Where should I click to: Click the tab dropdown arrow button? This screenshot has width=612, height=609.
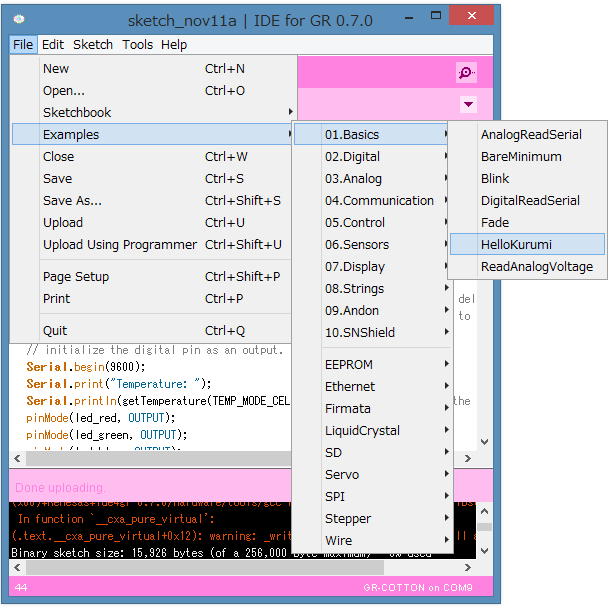coord(469,104)
